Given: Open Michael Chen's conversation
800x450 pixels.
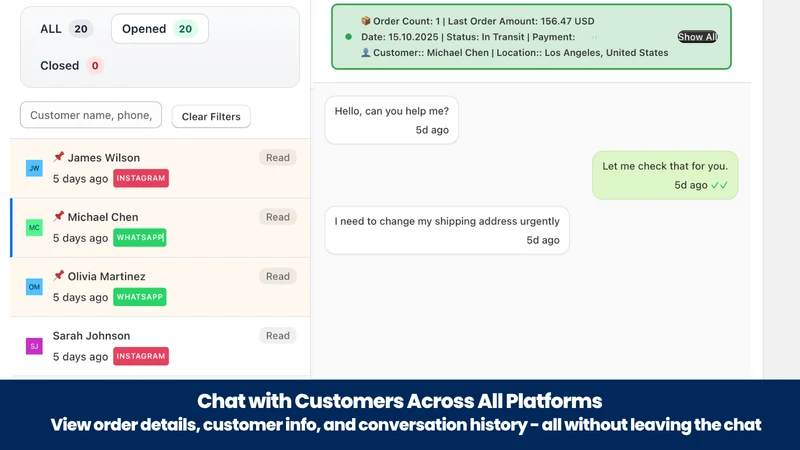Looking at the screenshot, I should coord(160,228).
